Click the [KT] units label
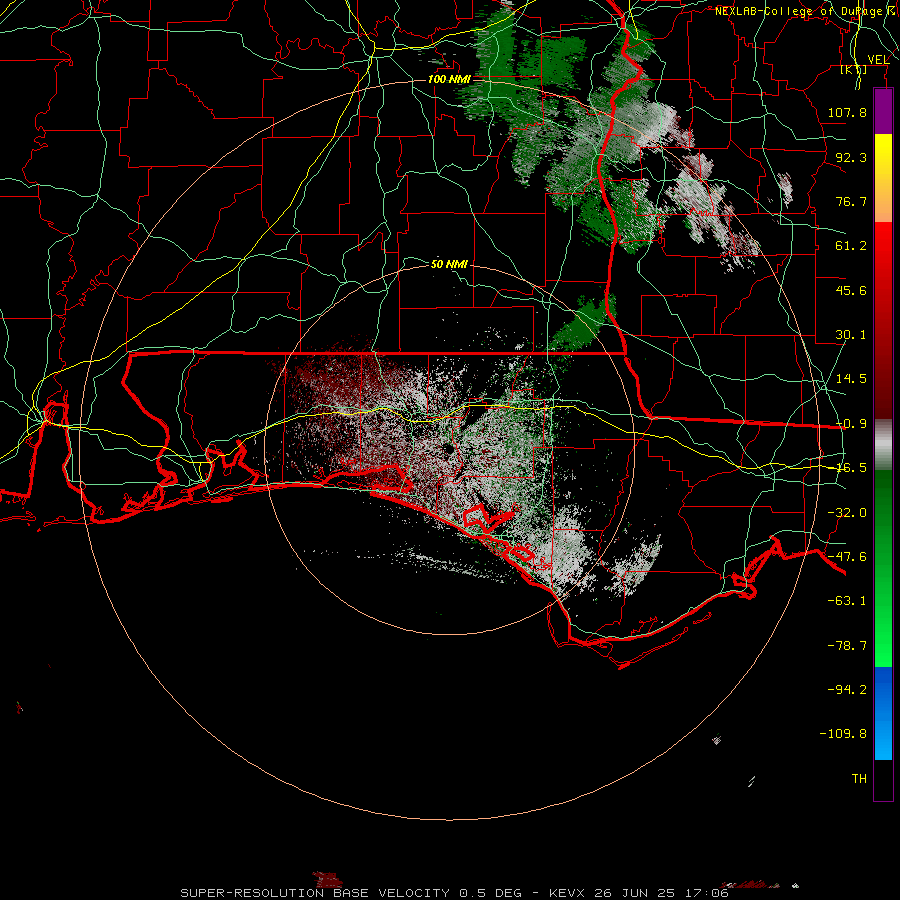Viewport: 900px width, 900px height. click(x=854, y=70)
